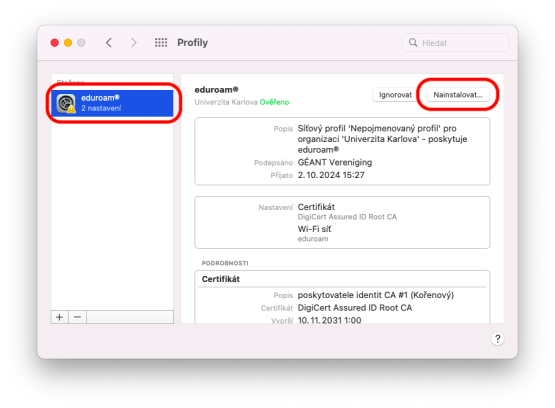Click 'DigiCert Assured ID Root CA' under Nastavení
Viewport: 555px width, 408px height.
coord(347,217)
